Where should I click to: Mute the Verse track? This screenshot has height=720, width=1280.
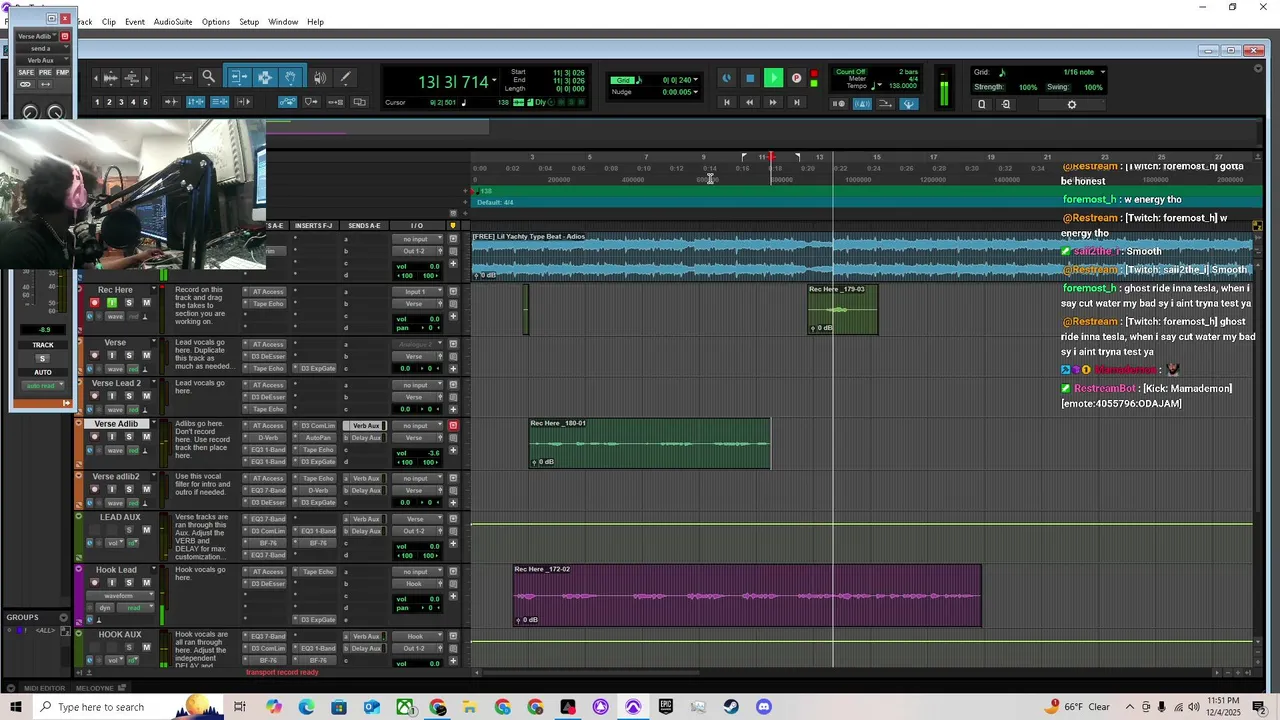coord(146,355)
